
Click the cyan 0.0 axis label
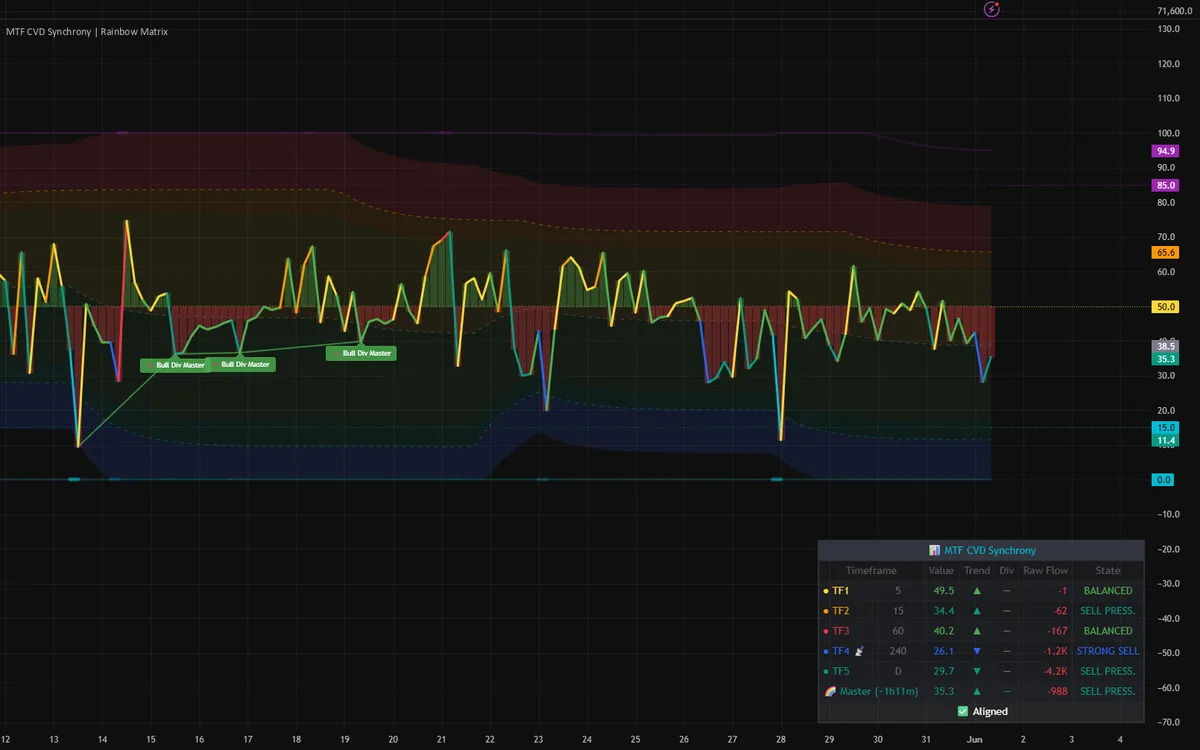click(x=1165, y=480)
